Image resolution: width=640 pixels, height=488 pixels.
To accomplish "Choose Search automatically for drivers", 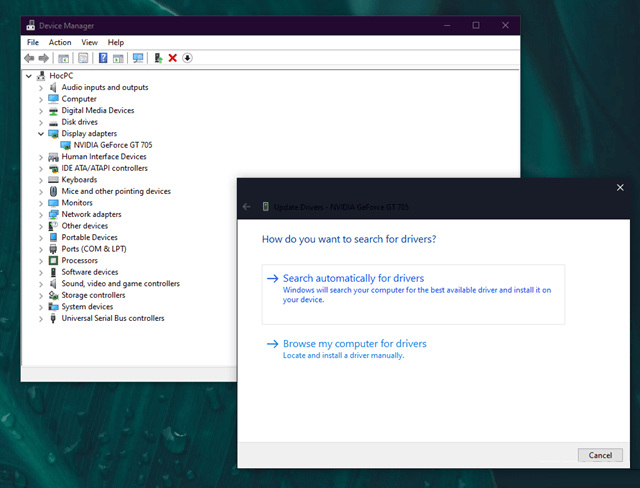I will (x=413, y=294).
